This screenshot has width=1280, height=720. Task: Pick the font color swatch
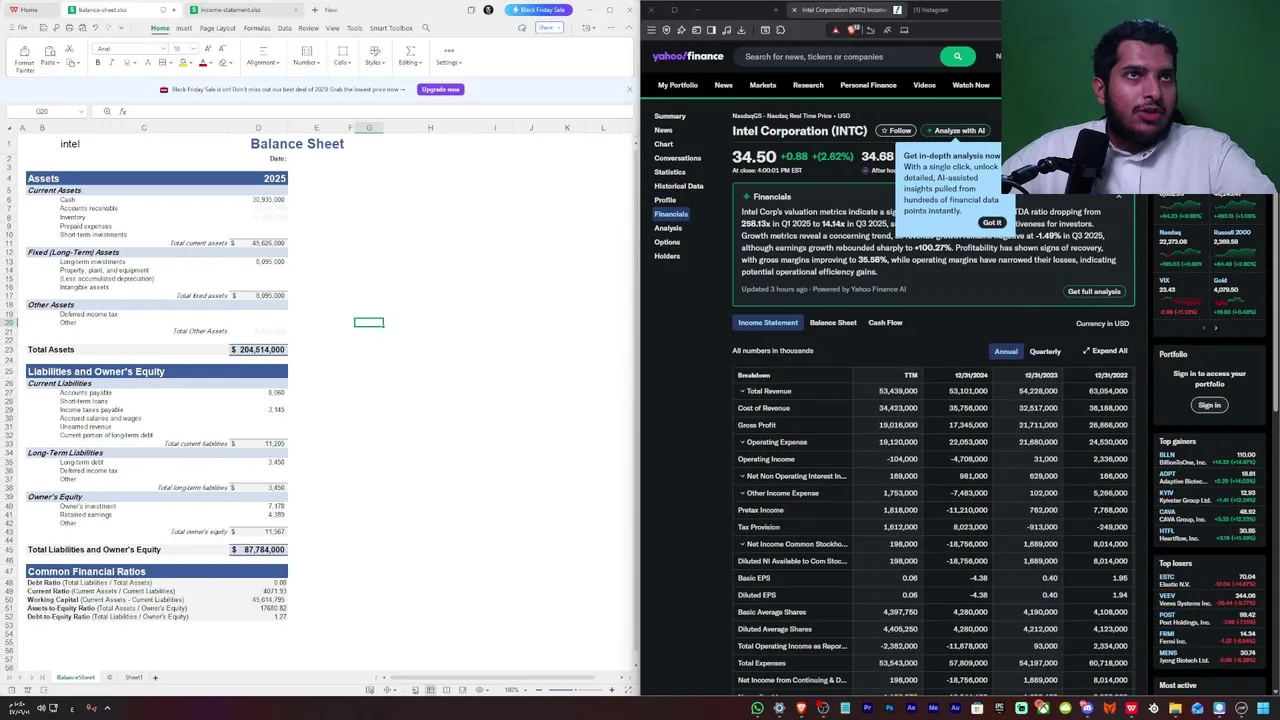pyautogui.click(x=203, y=63)
